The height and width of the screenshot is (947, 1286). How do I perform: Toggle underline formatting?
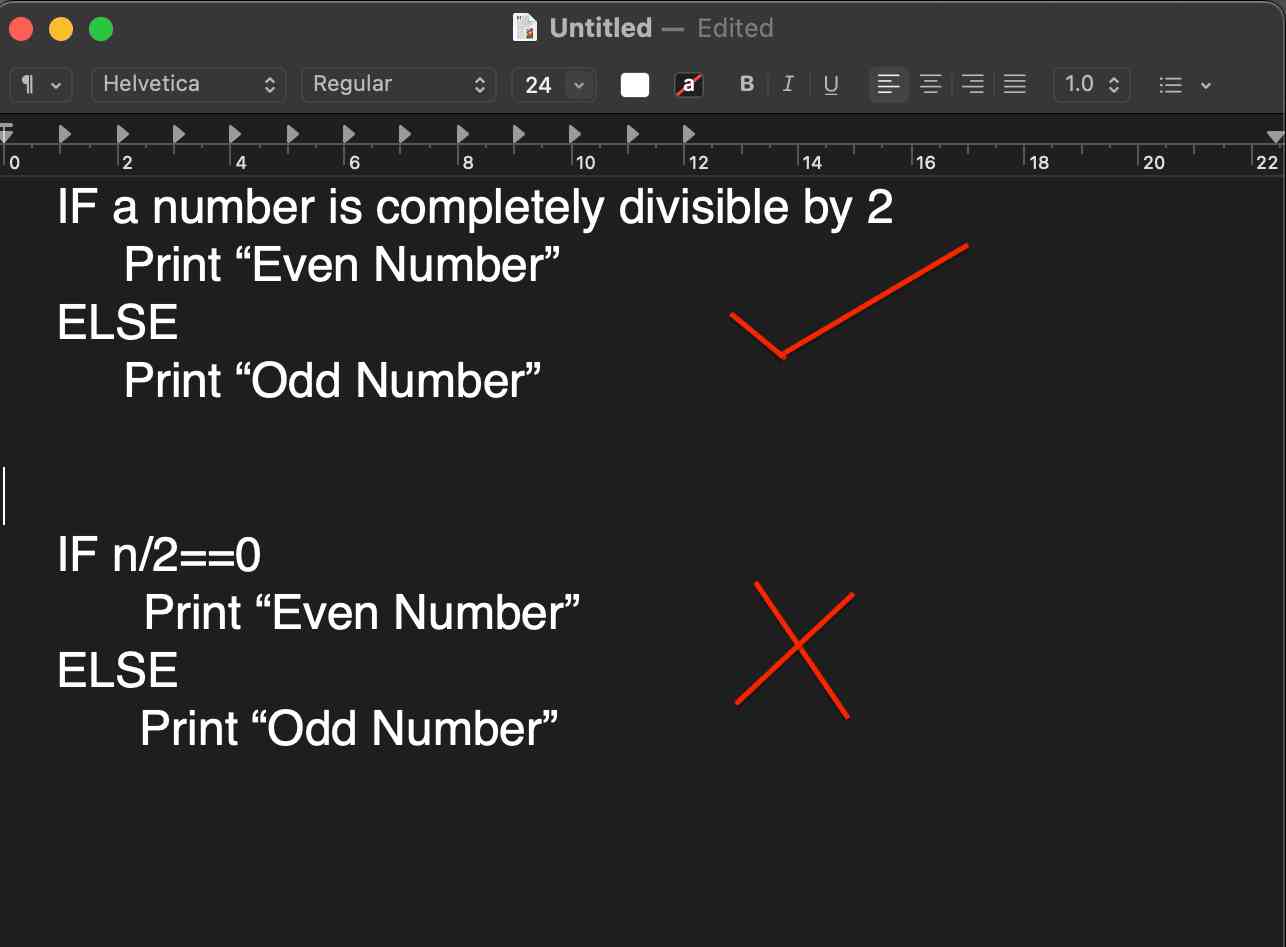click(x=831, y=85)
